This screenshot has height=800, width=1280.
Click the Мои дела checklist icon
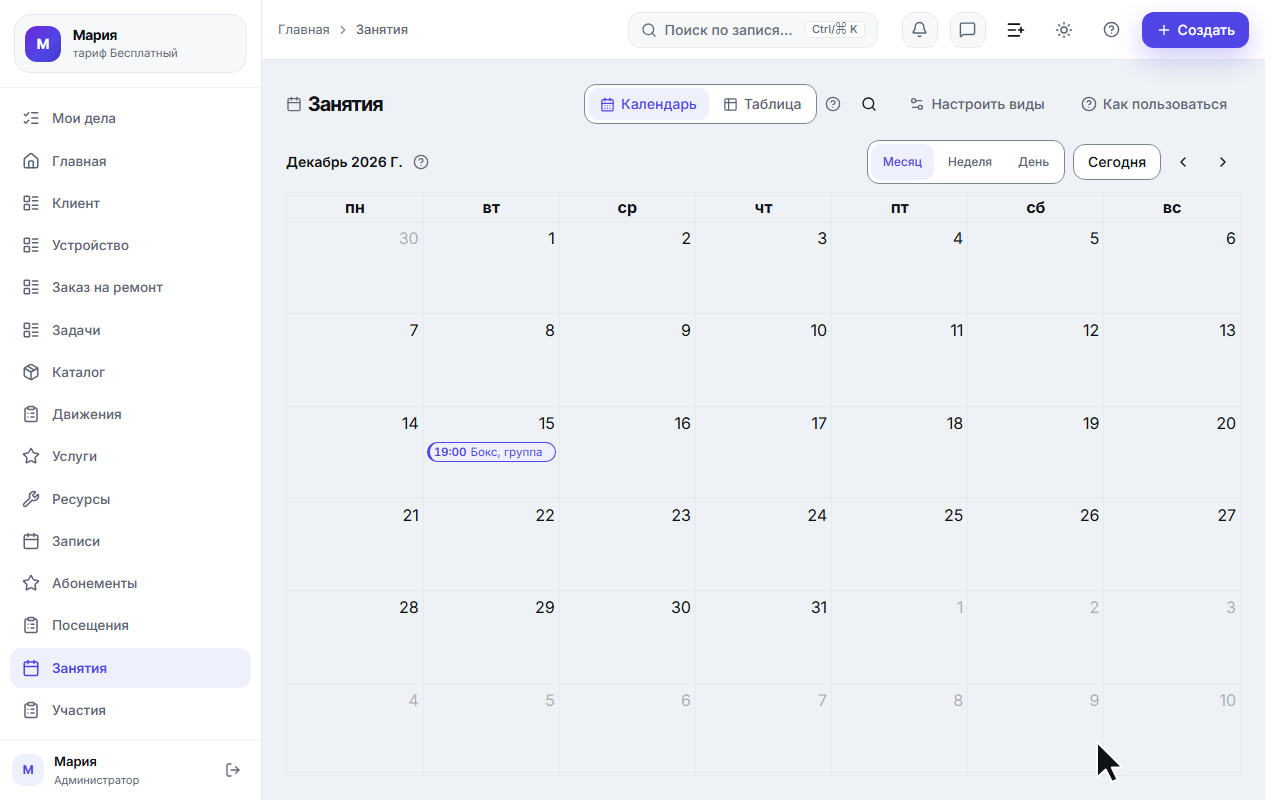[x=31, y=118]
